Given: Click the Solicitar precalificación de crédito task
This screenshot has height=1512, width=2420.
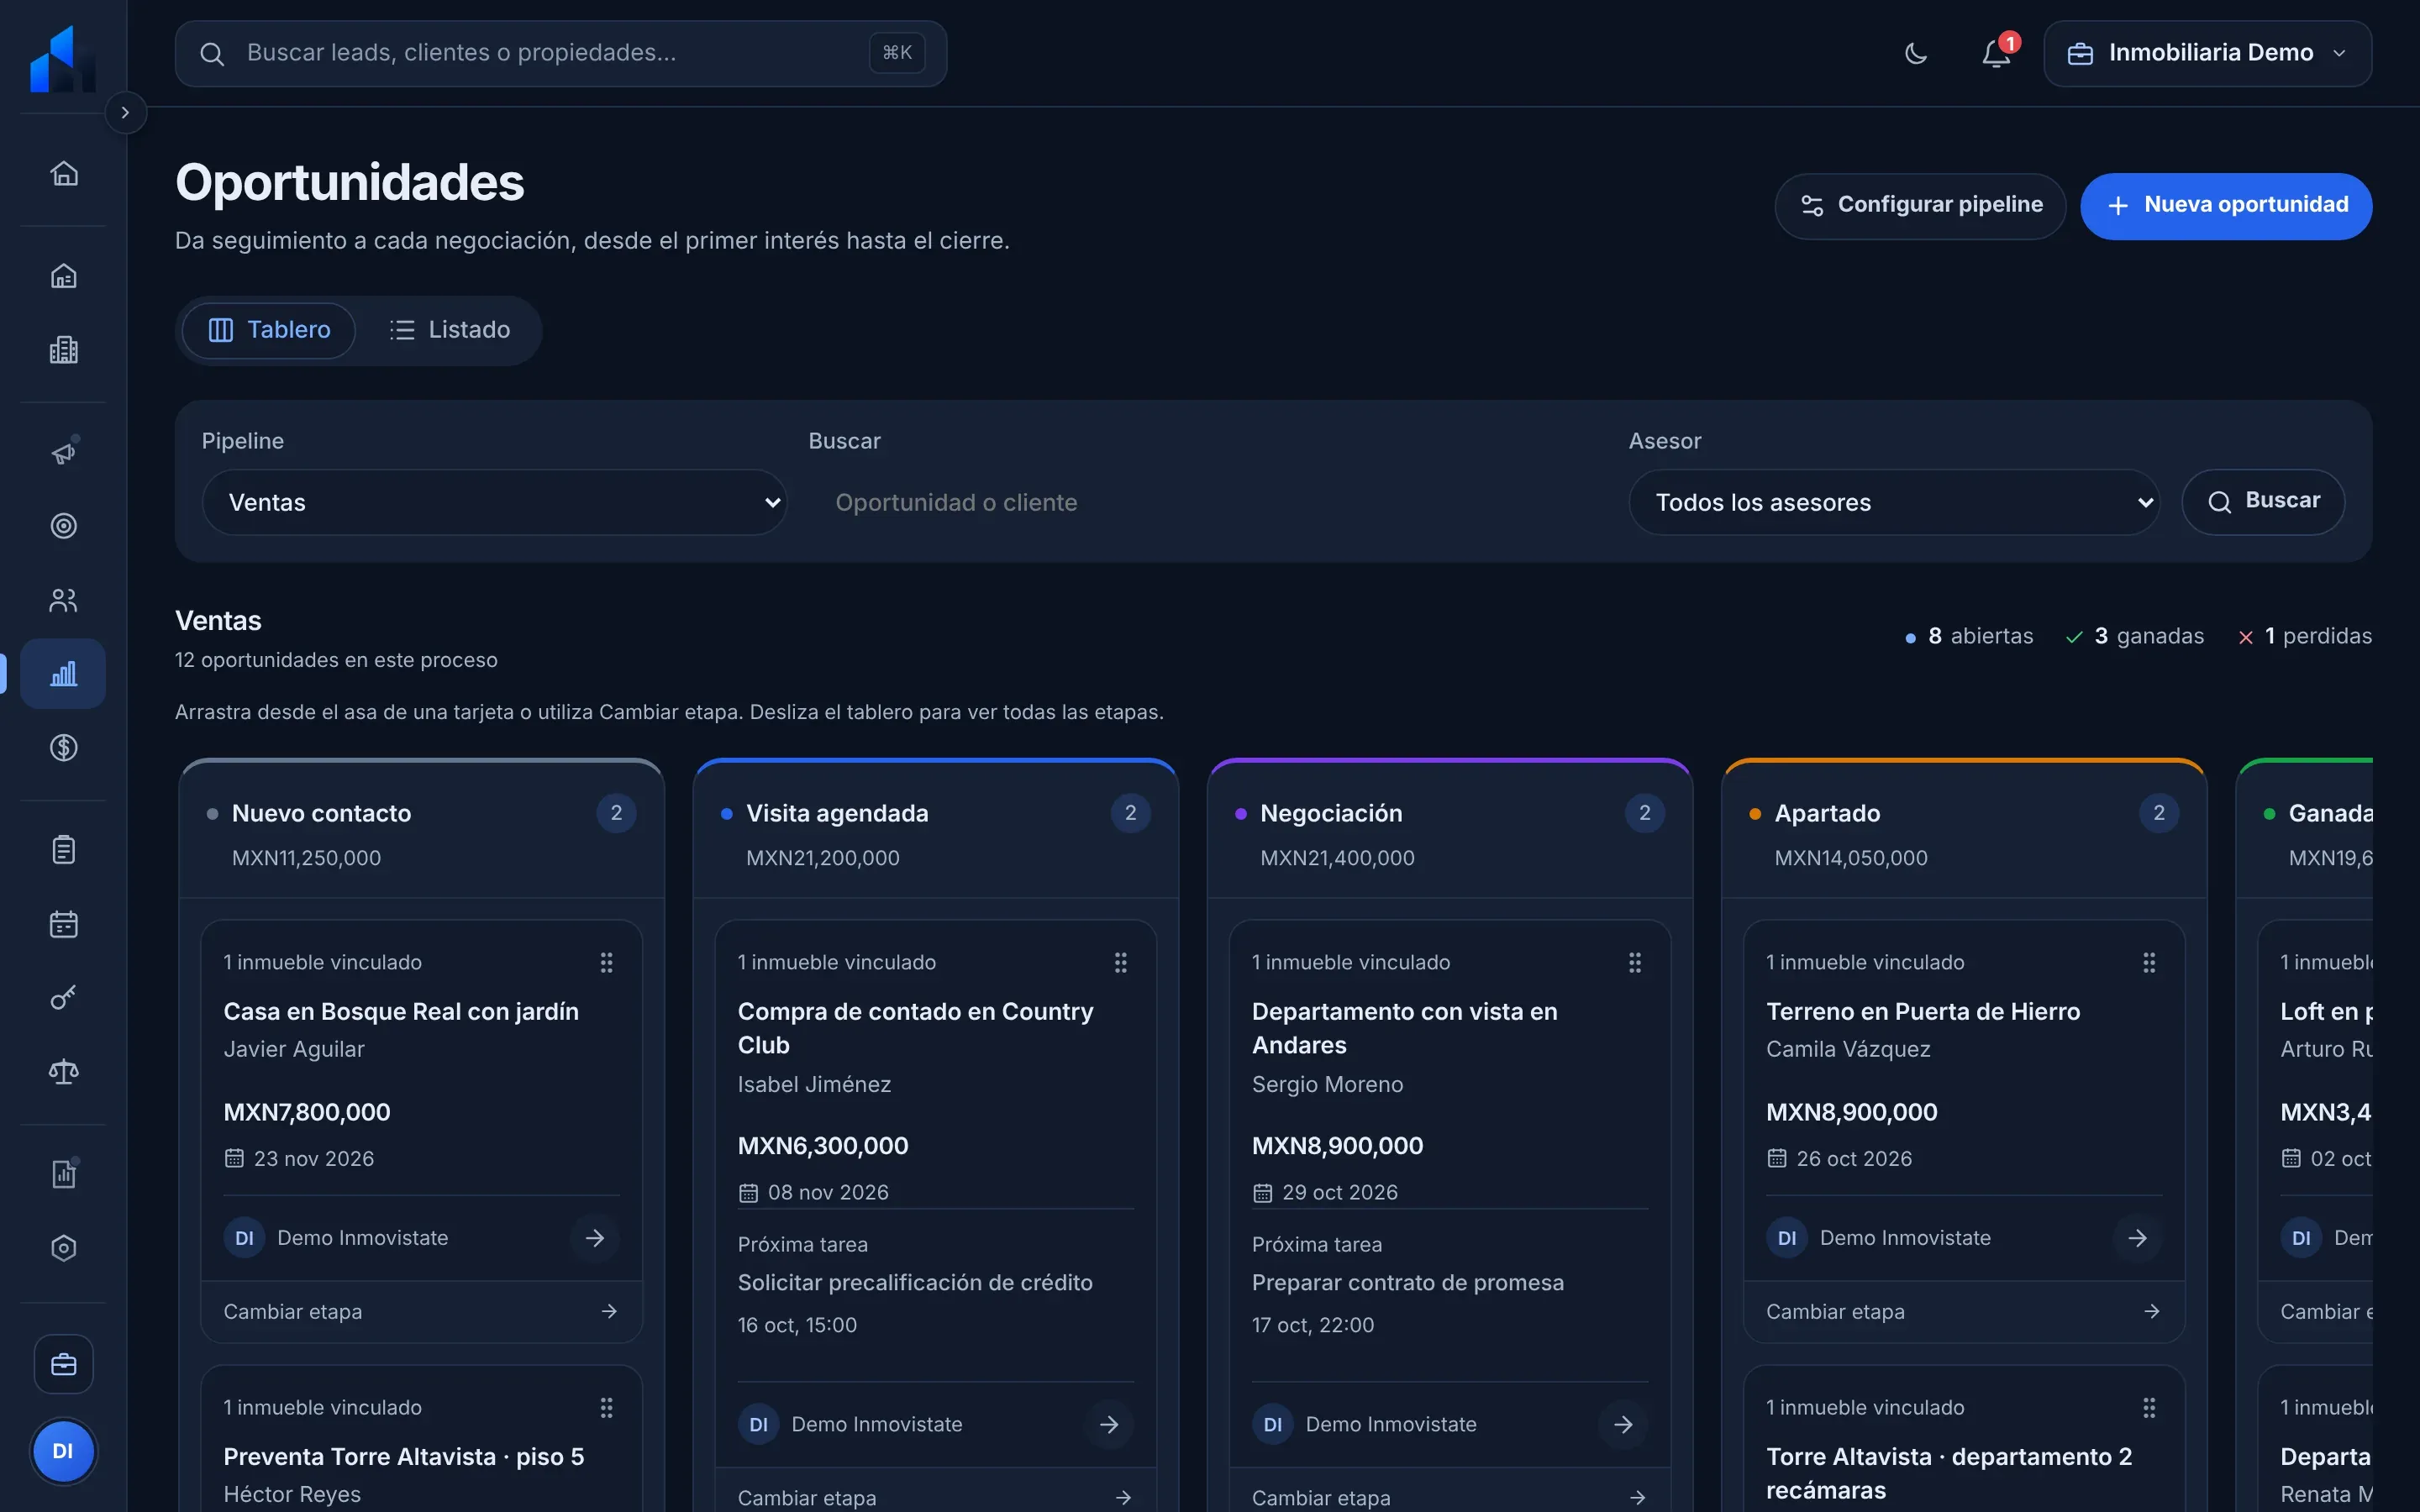Looking at the screenshot, I should [x=915, y=1282].
